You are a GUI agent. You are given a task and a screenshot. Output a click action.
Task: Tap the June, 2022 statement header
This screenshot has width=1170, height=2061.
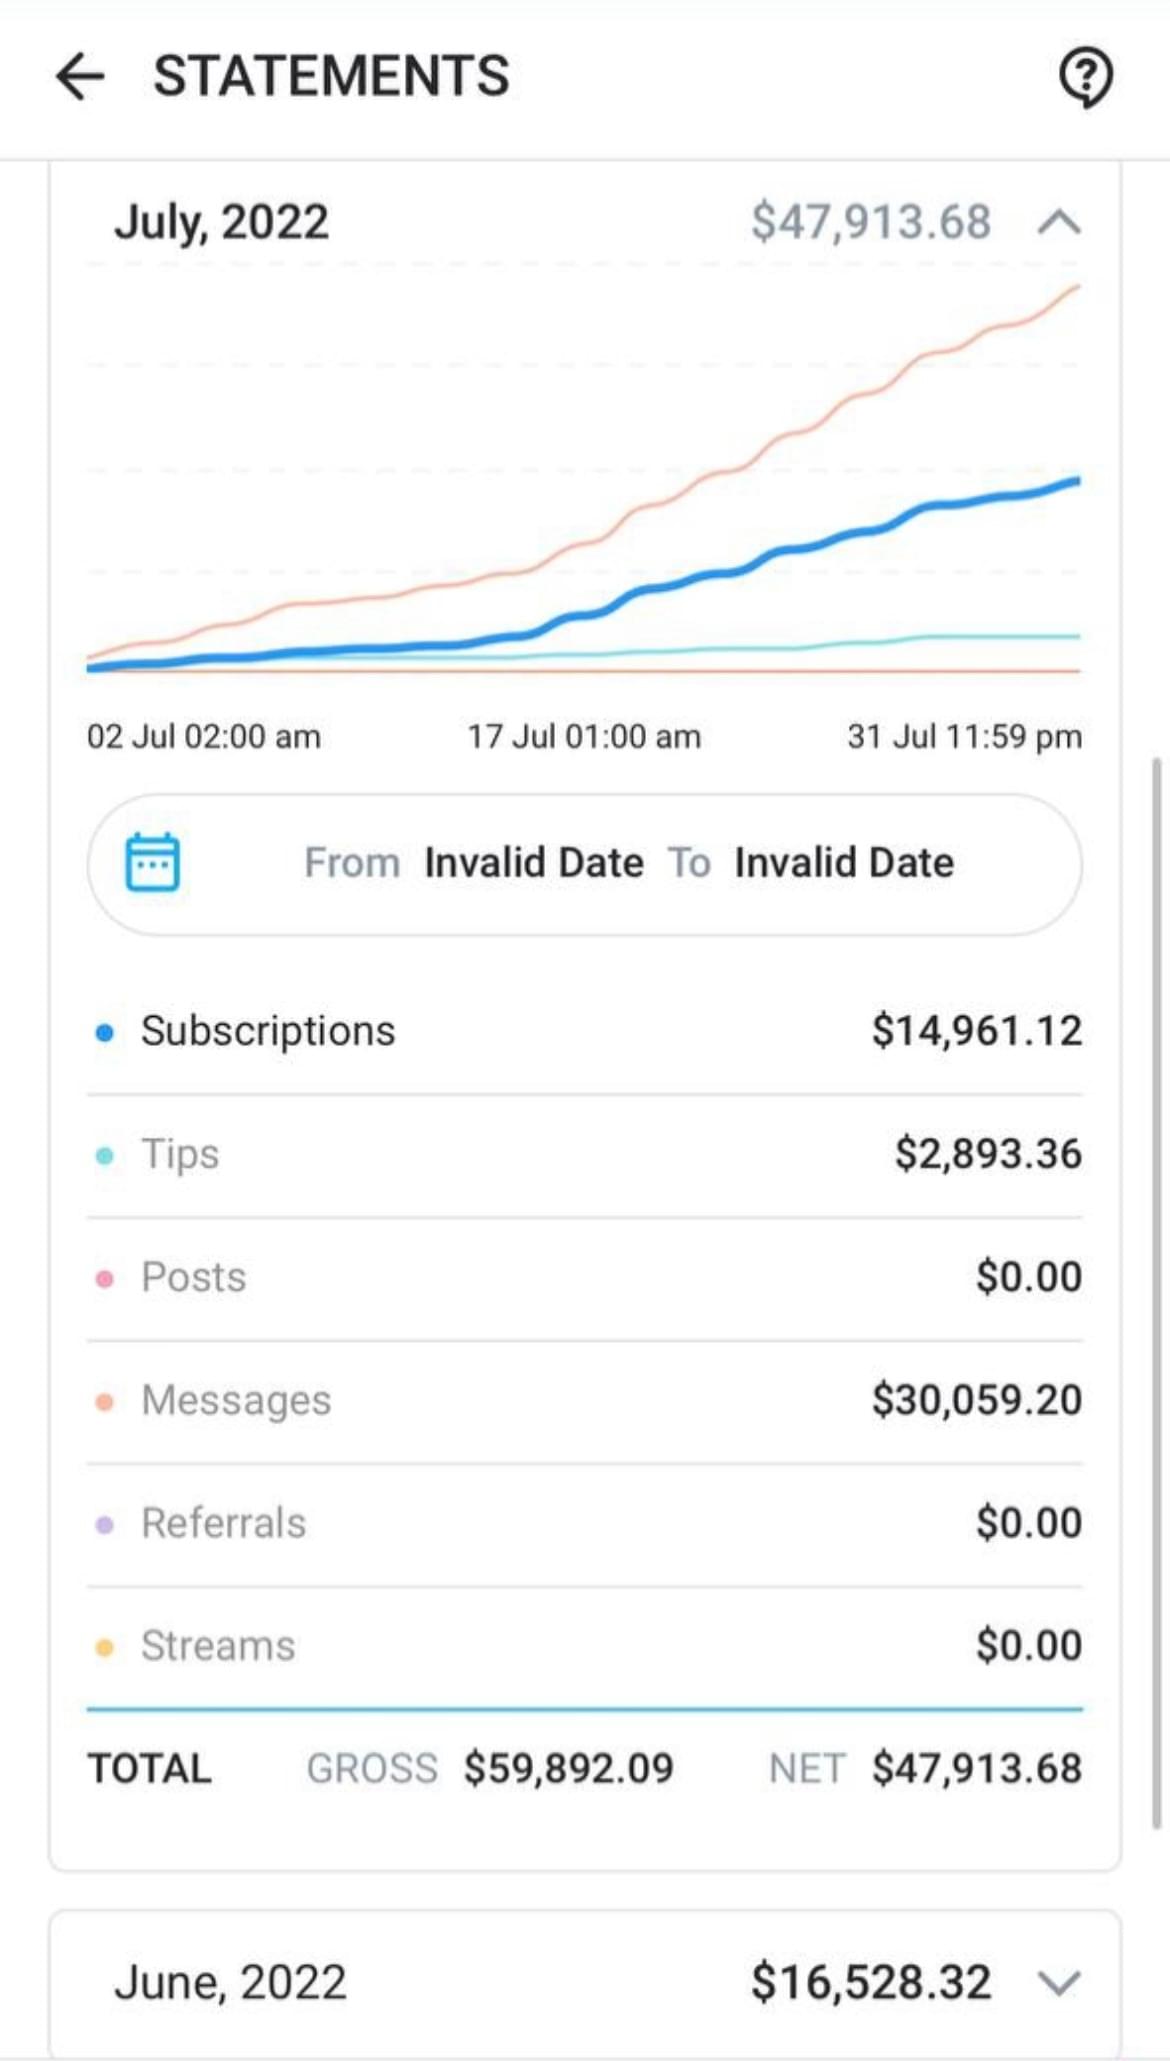[231, 1982]
